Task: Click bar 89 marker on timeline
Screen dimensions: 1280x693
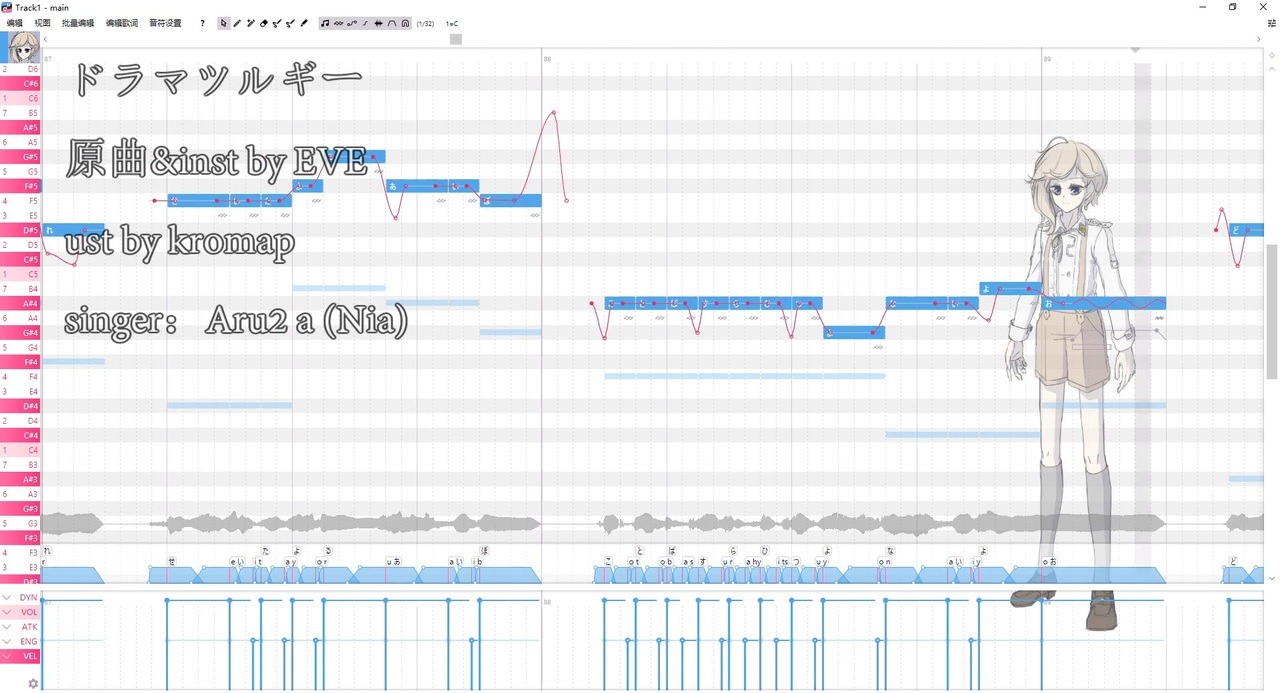Action: (x=1046, y=59)
